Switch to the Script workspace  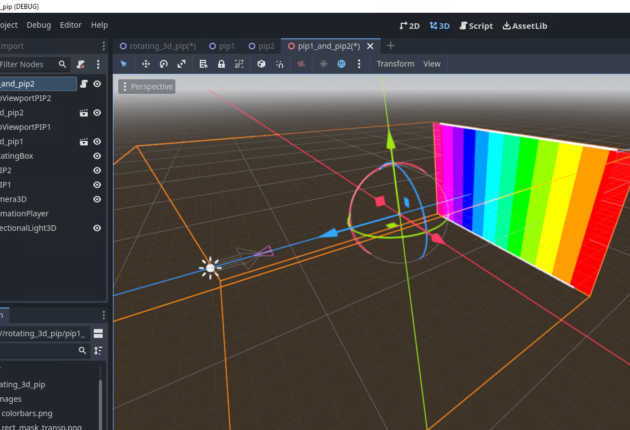[476, 26]
